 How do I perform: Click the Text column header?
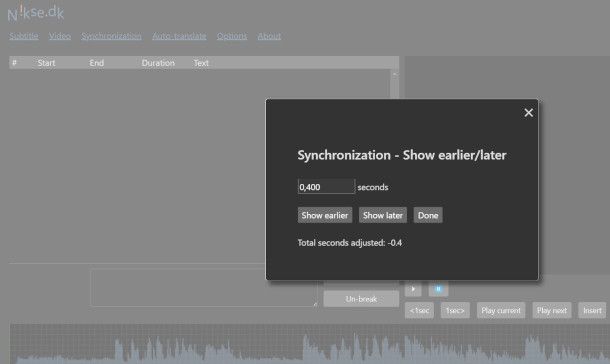(201, 63)
